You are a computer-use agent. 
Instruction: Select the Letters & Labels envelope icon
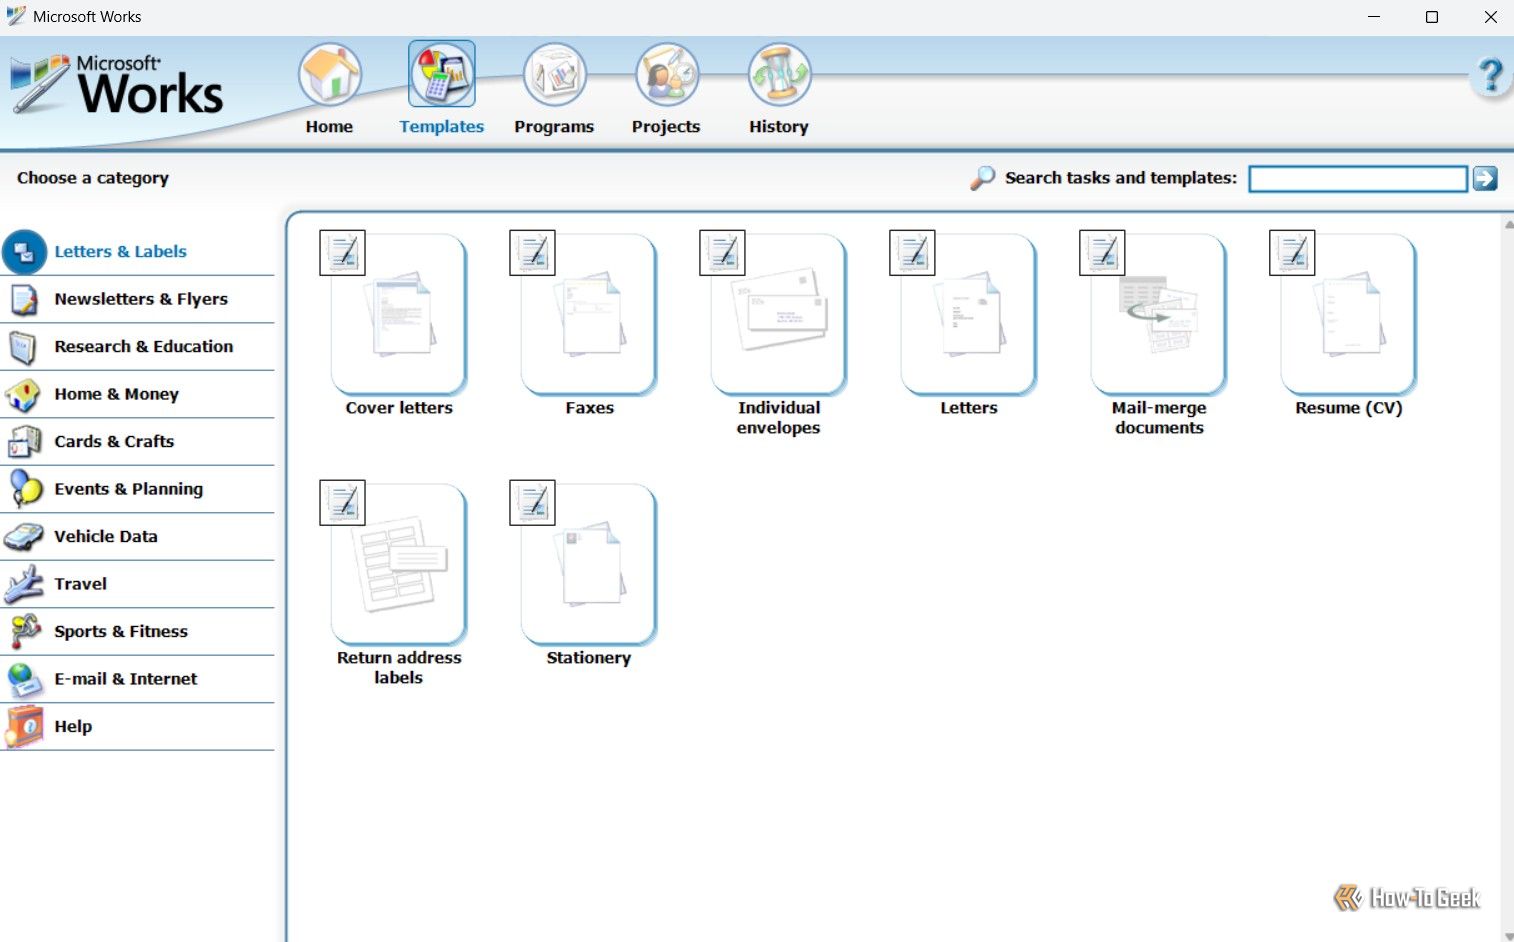24,251
